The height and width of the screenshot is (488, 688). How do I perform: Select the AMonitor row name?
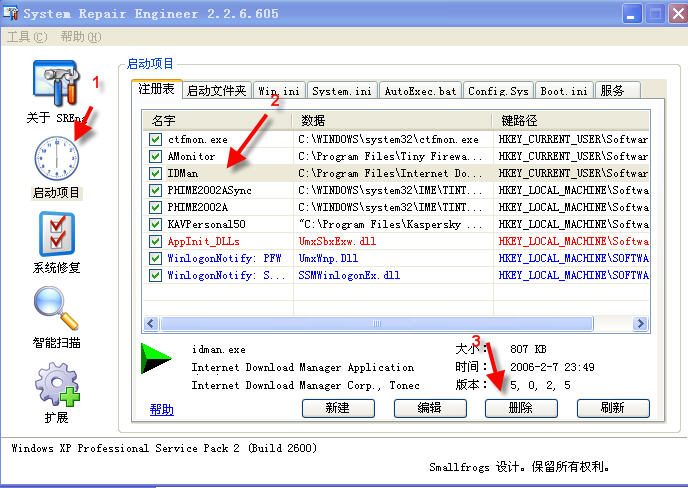(x=191, y=156)
